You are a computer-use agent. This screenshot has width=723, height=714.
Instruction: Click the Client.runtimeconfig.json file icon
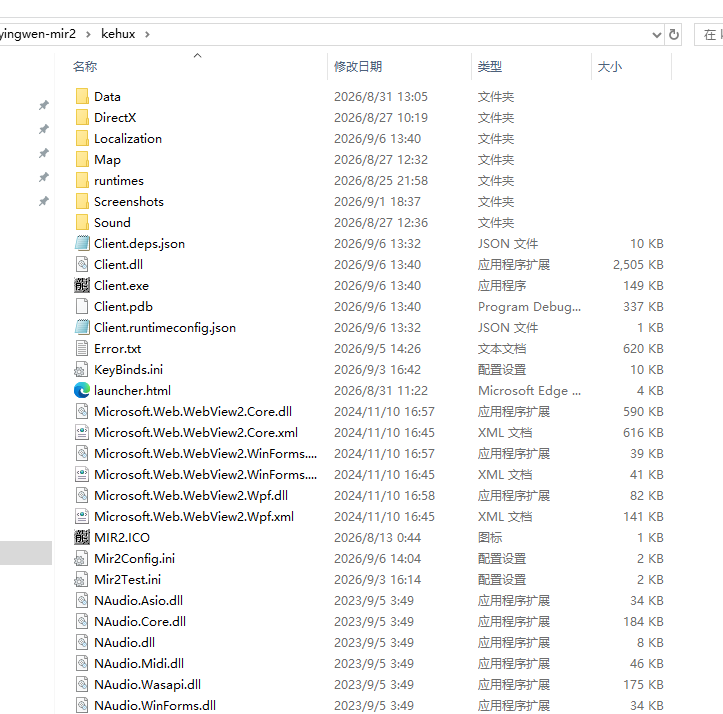pyautogui.click(x=82, y=327)
